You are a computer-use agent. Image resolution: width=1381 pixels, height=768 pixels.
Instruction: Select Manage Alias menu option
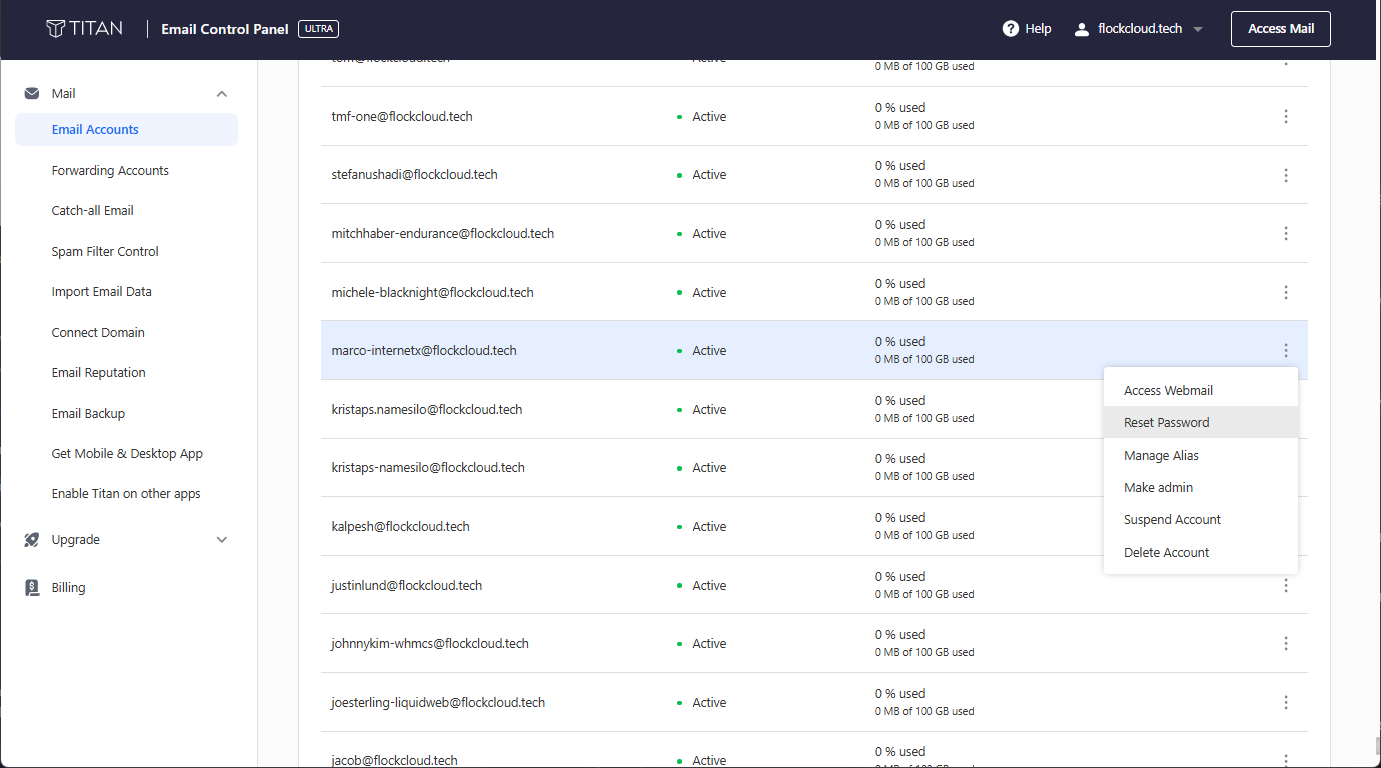pyautogui.click(x=1201, y=456)
